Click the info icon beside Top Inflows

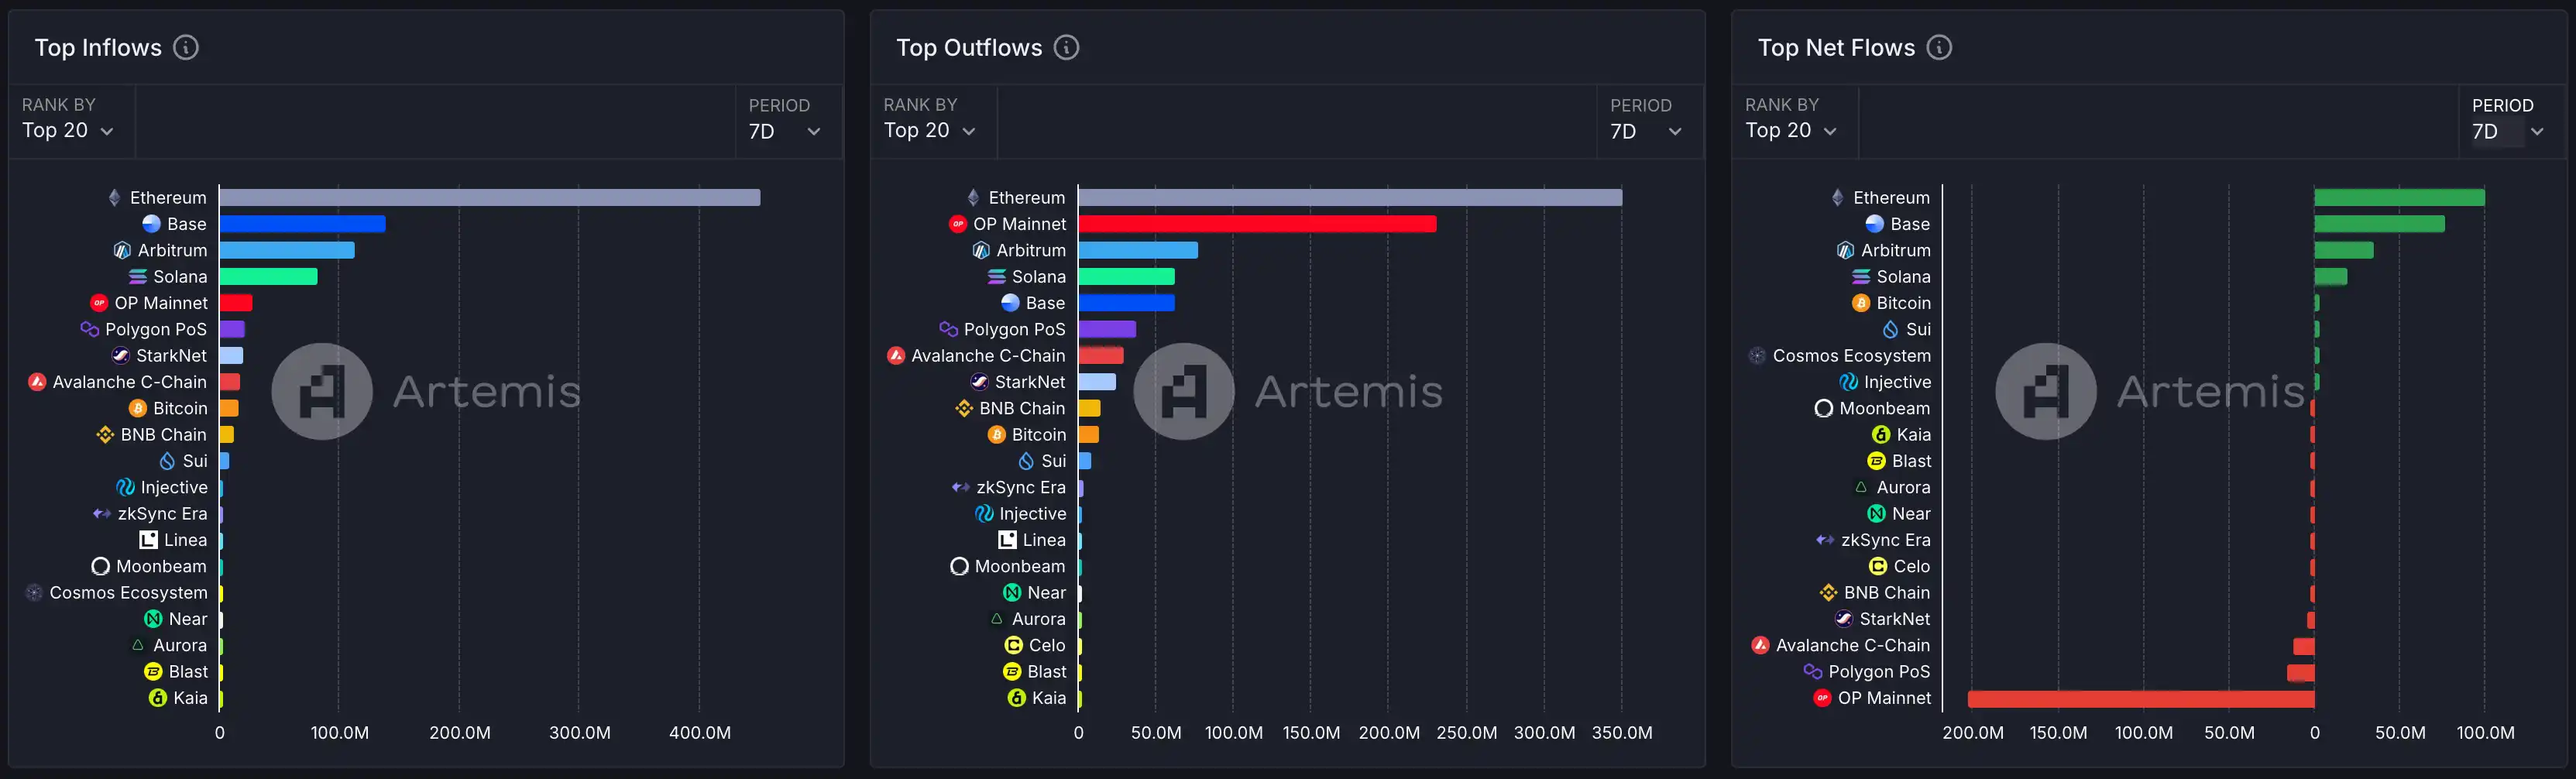point(186,47)
